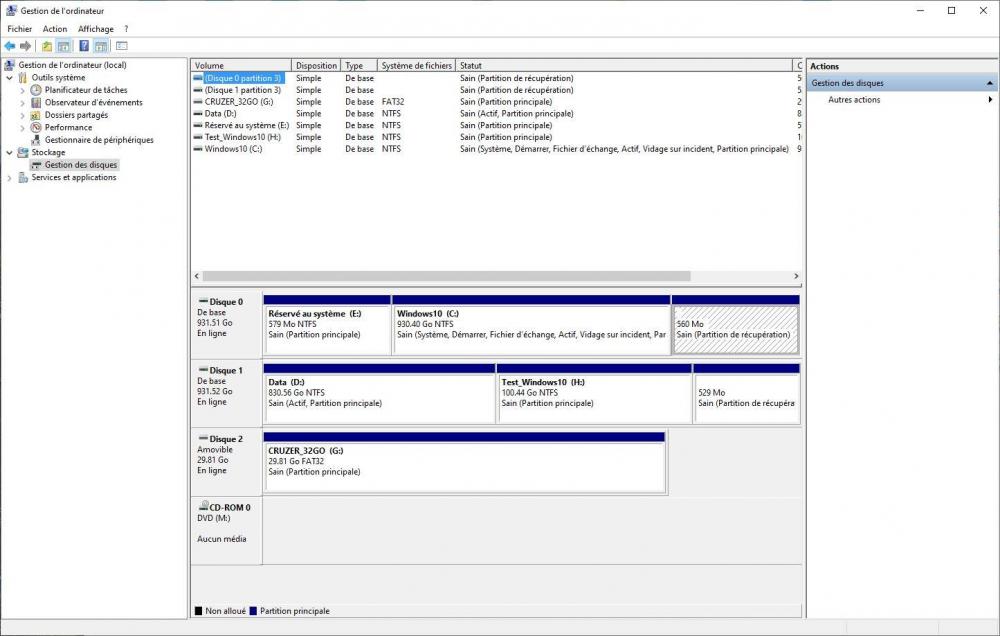Viewport: 1000px width, 636px height.
Task: Open Observateur d'événements in the tree
Action: coord(93,102)
